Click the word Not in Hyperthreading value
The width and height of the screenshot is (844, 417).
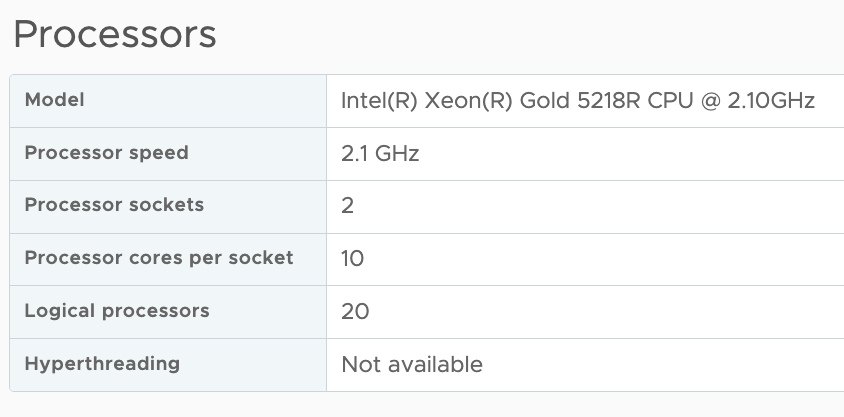click(359, 364)
